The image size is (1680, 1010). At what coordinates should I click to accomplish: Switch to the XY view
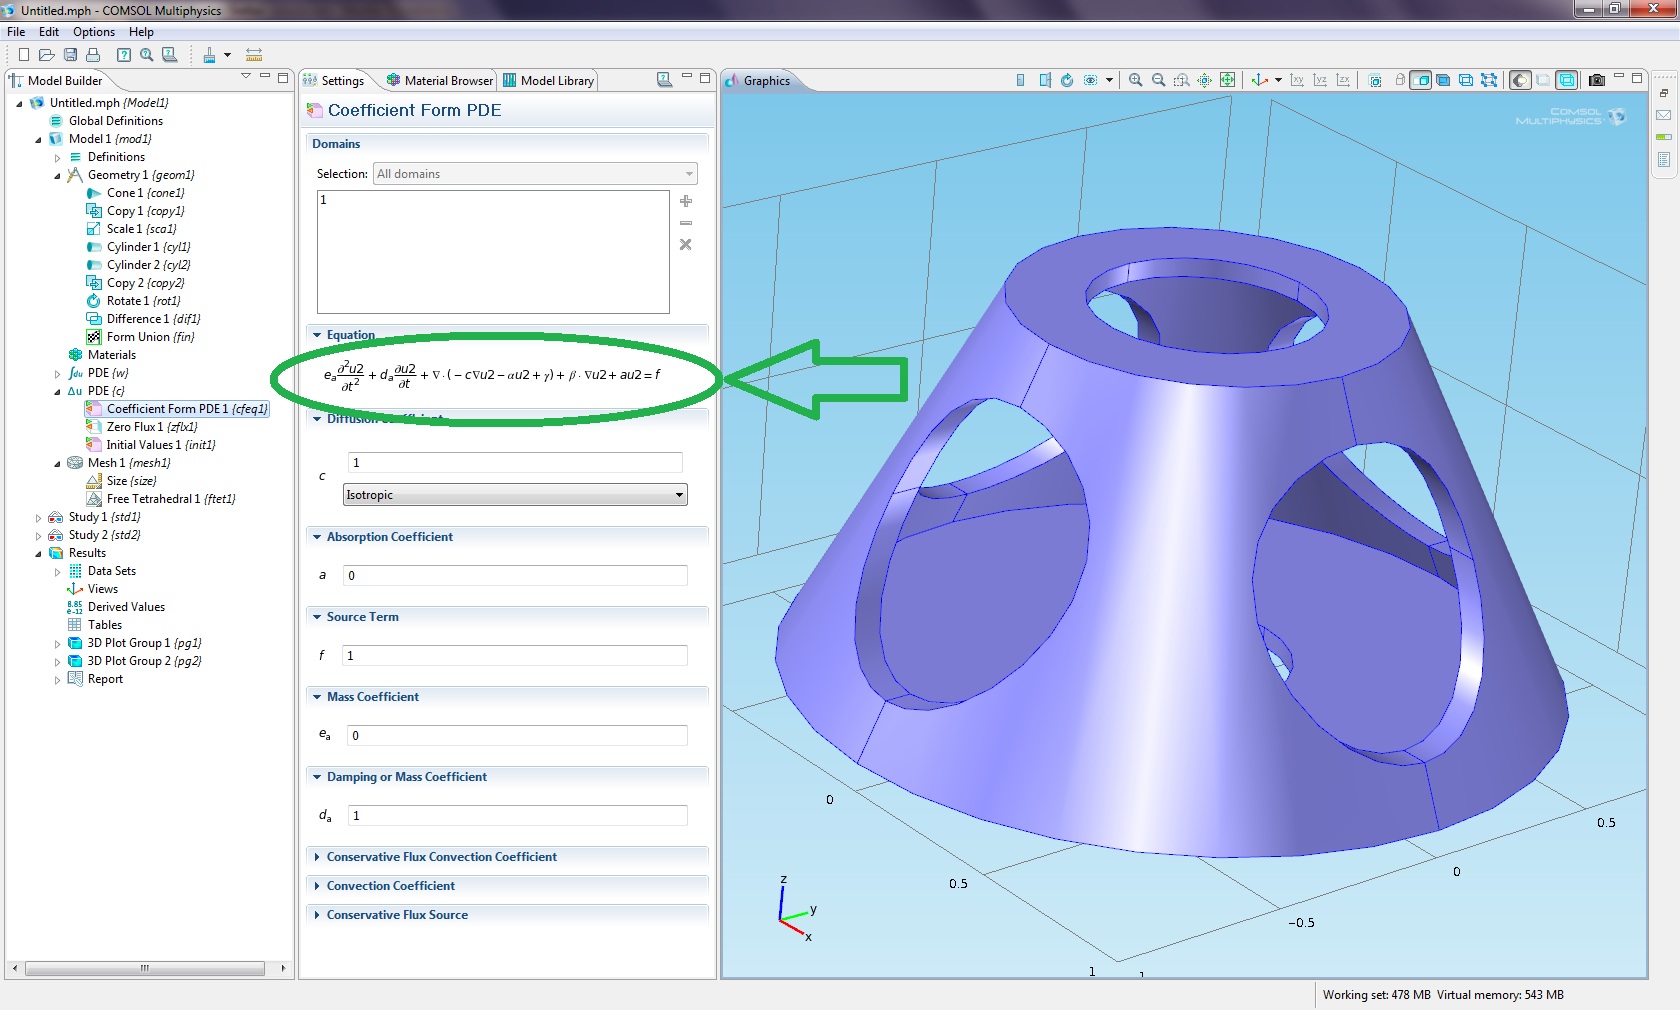click(1297, 80)
